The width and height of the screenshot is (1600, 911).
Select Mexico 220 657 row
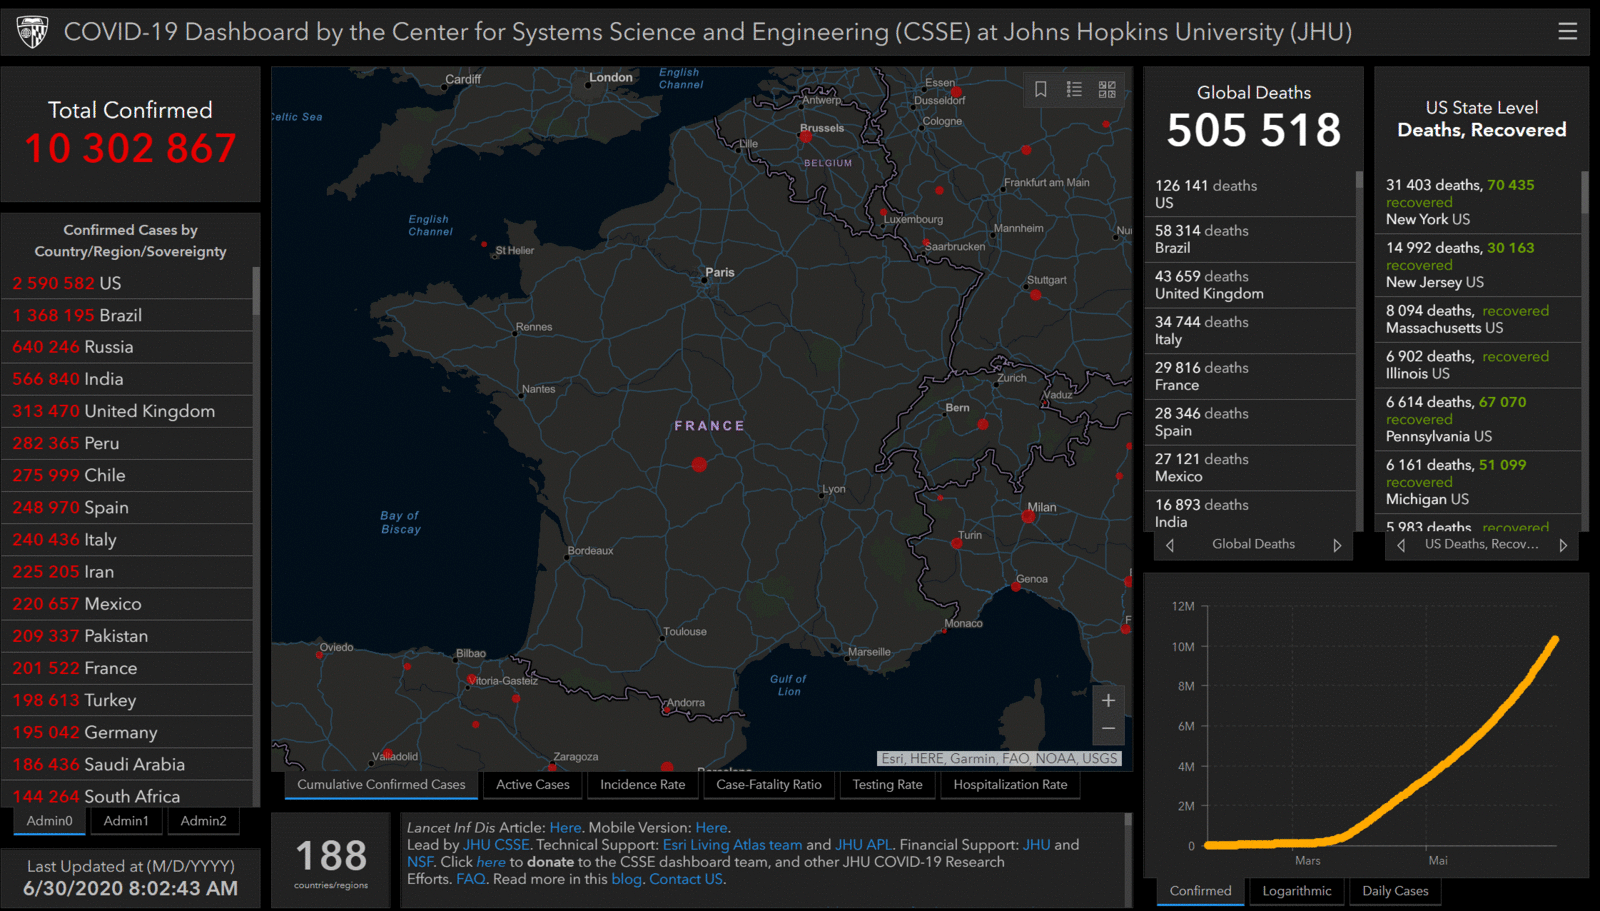pos(127,604)
